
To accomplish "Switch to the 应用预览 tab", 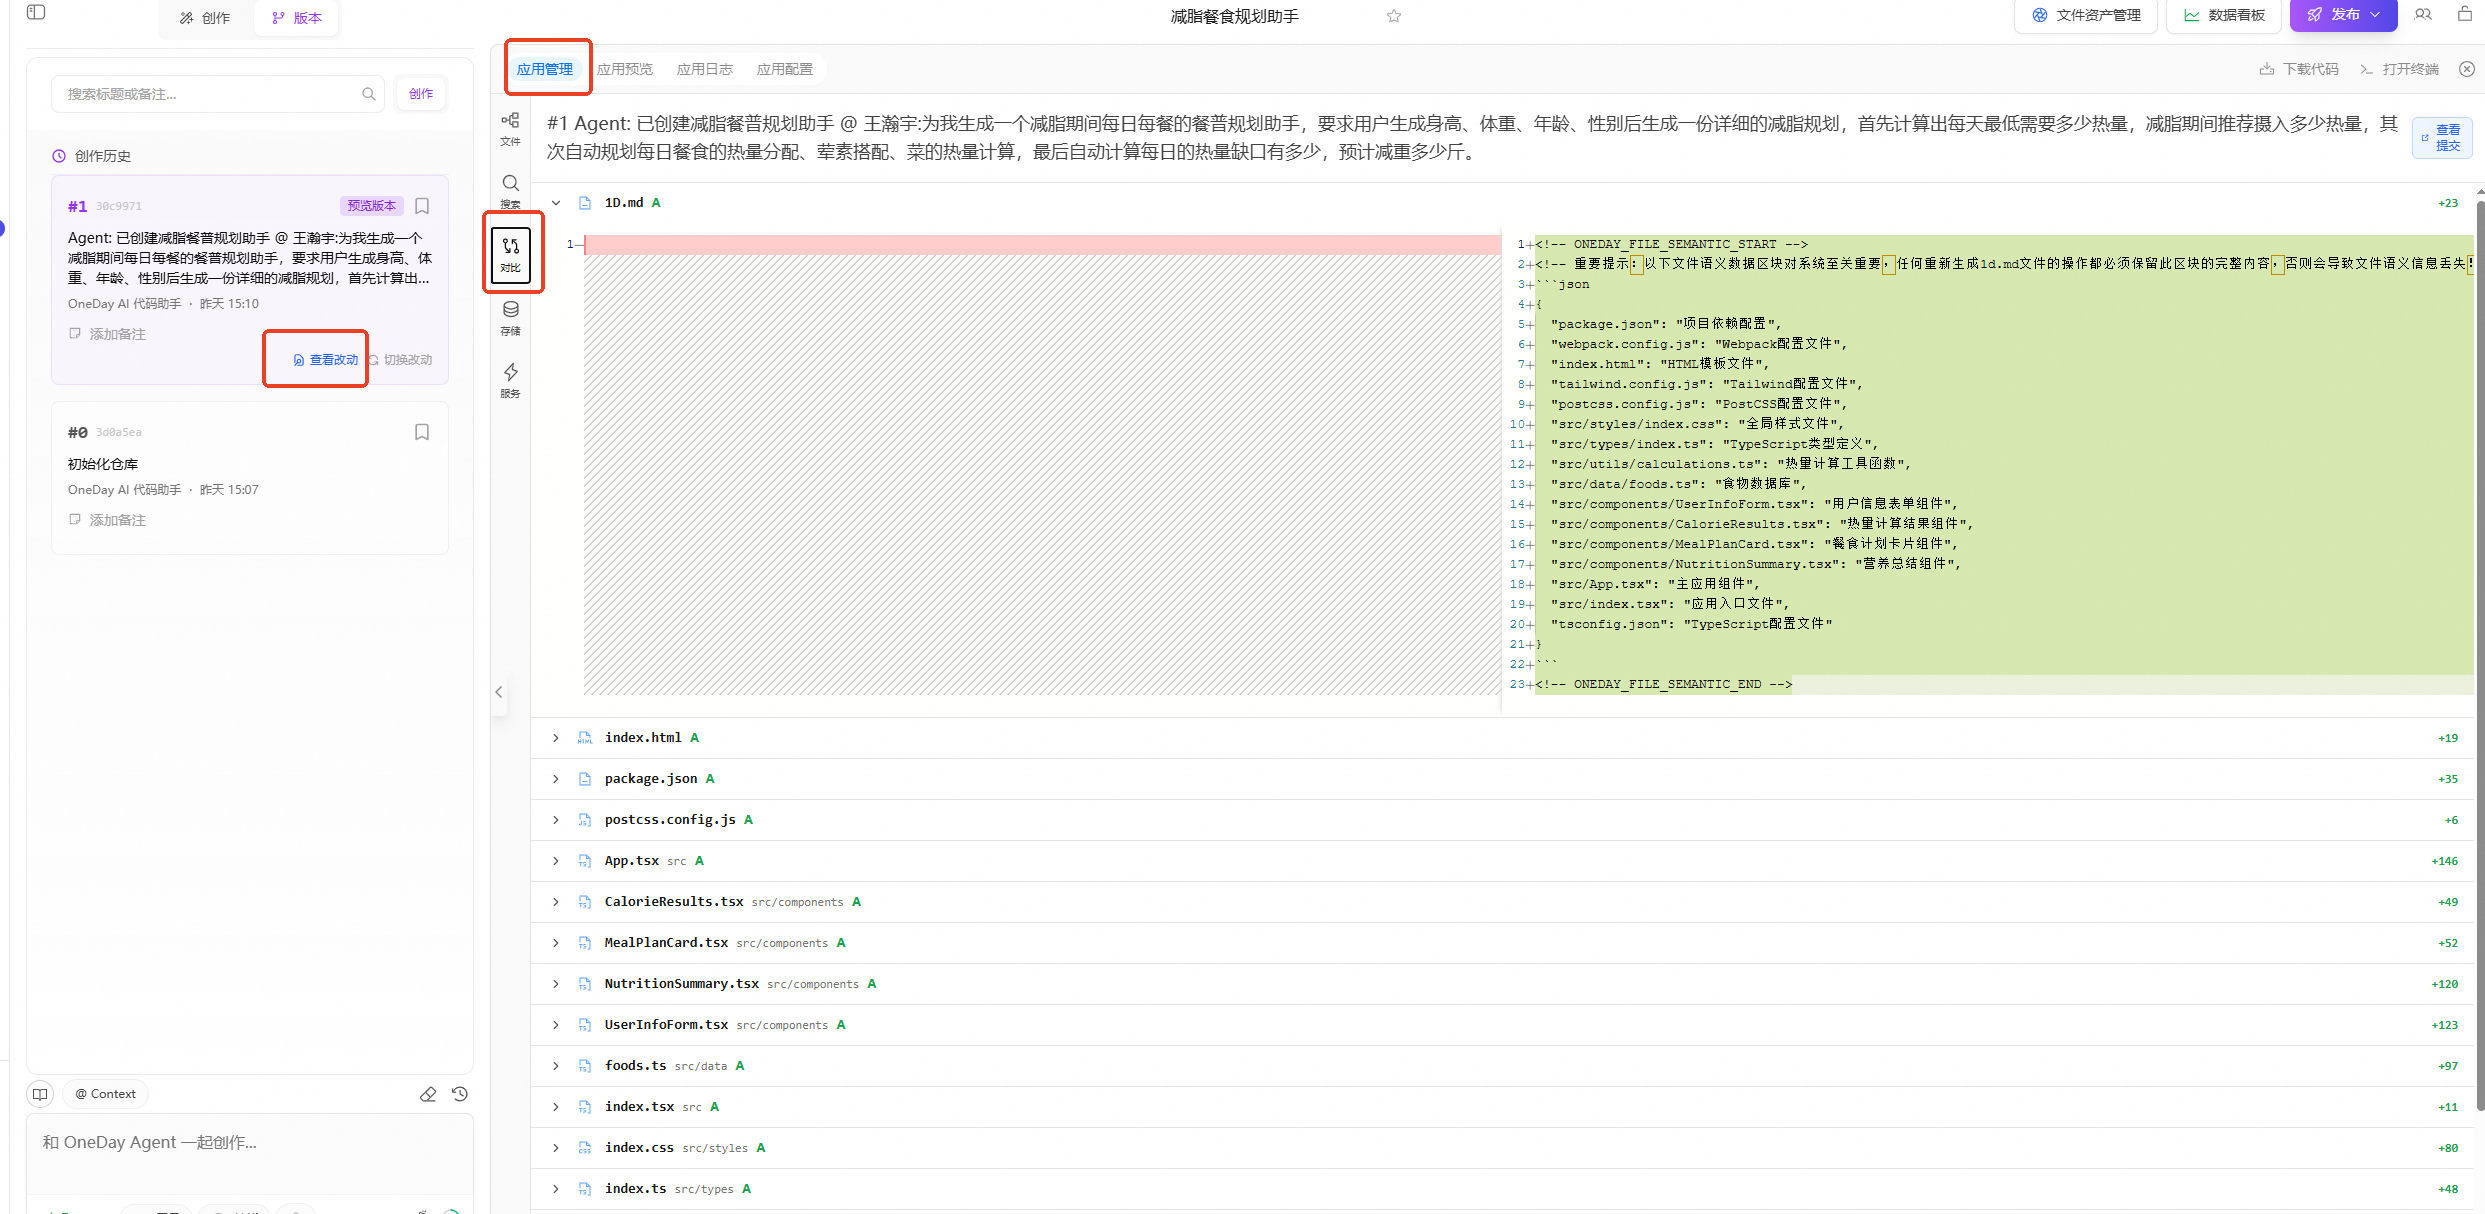I will [624, 69].
